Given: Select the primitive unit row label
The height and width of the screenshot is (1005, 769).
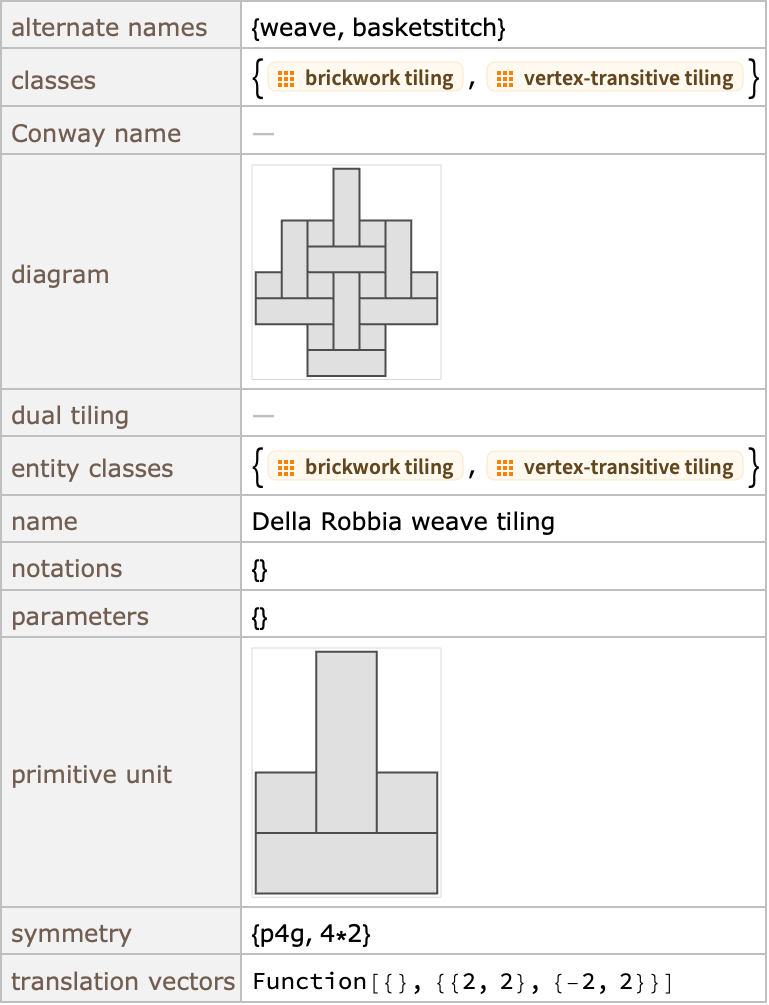Looking at the screenshot, I should tap(92, 774).
